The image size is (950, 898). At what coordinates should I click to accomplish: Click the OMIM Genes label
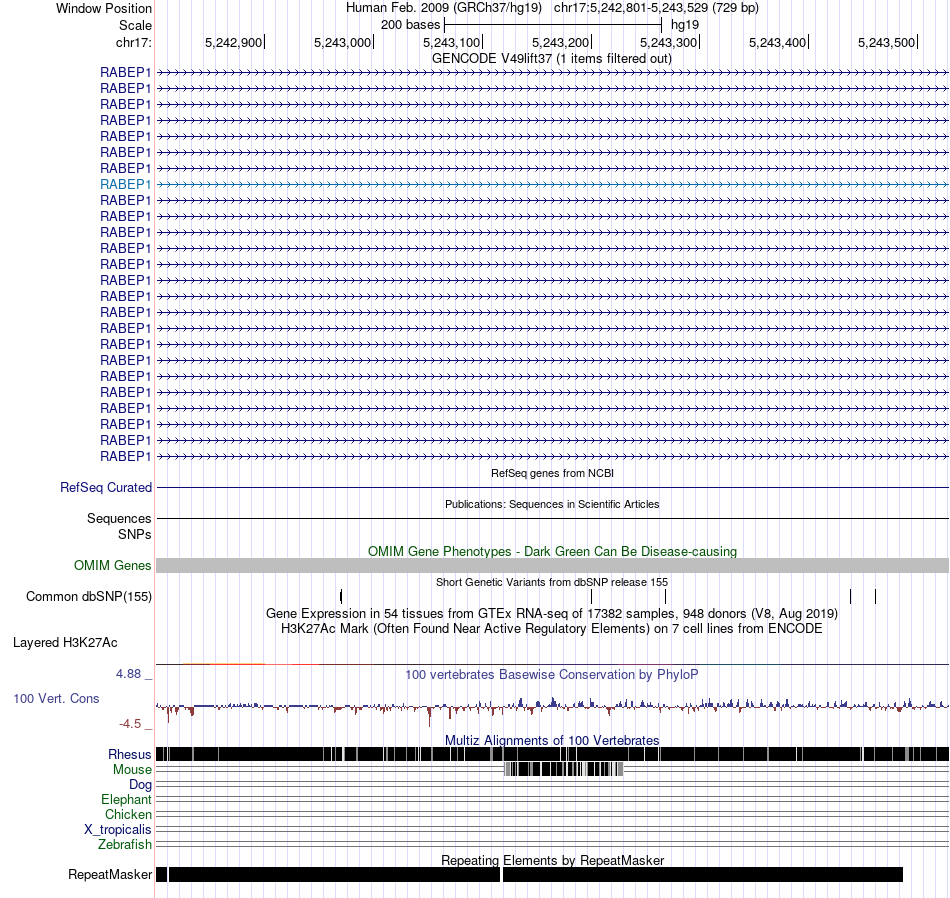pyautogui.click(x=113, y=565)
